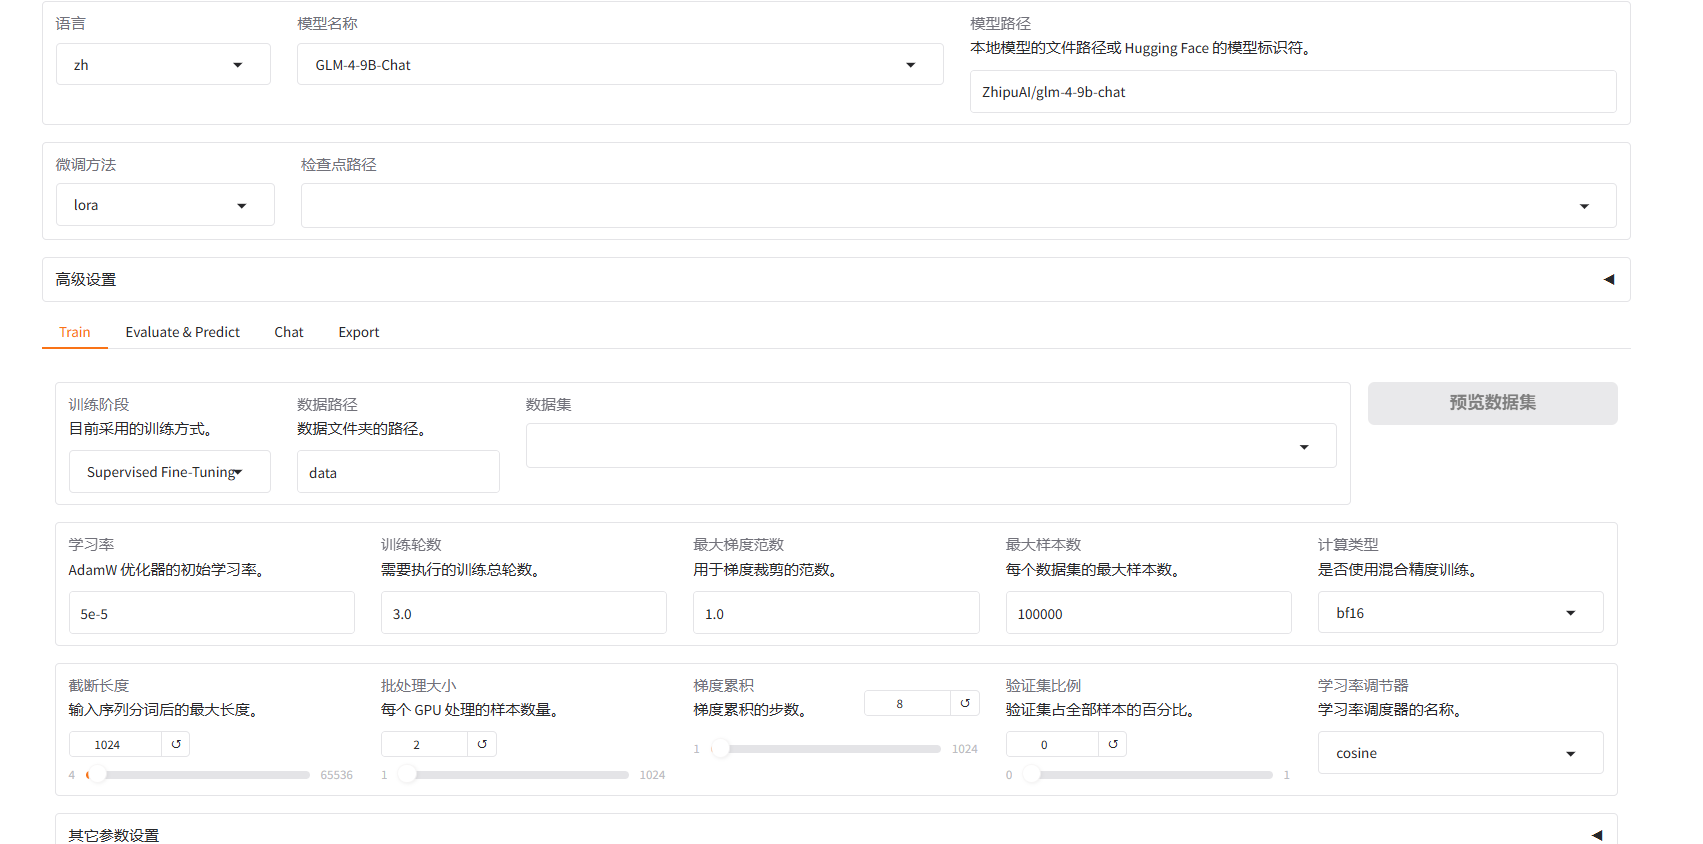Expand the 其它参数设置 section
The height and width of the screenshot is (844, 1703).
[x=1597, y=835]
